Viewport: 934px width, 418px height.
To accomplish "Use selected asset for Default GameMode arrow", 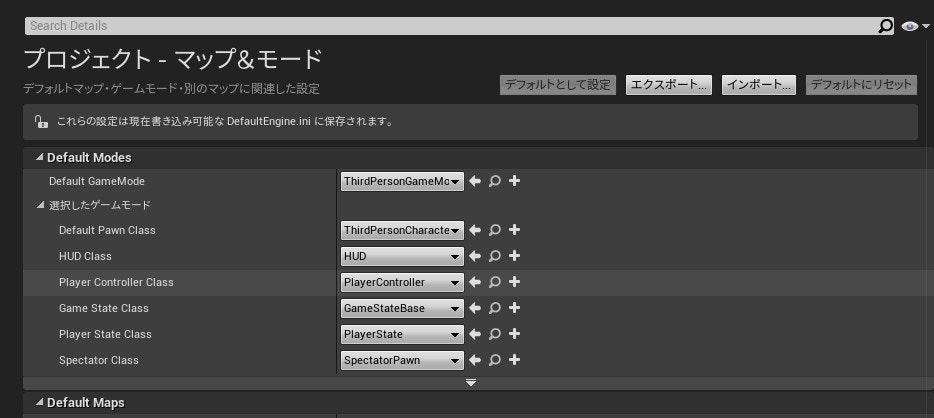I will (x=475, y=181).
